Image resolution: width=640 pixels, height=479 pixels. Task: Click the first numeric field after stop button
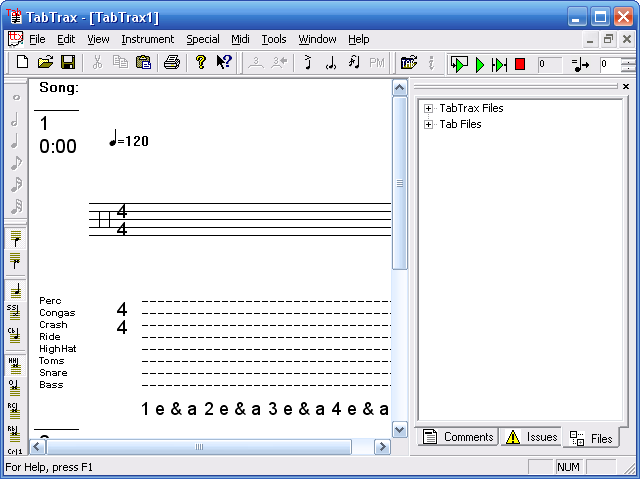pyautogui.click(x=549, y=64)
